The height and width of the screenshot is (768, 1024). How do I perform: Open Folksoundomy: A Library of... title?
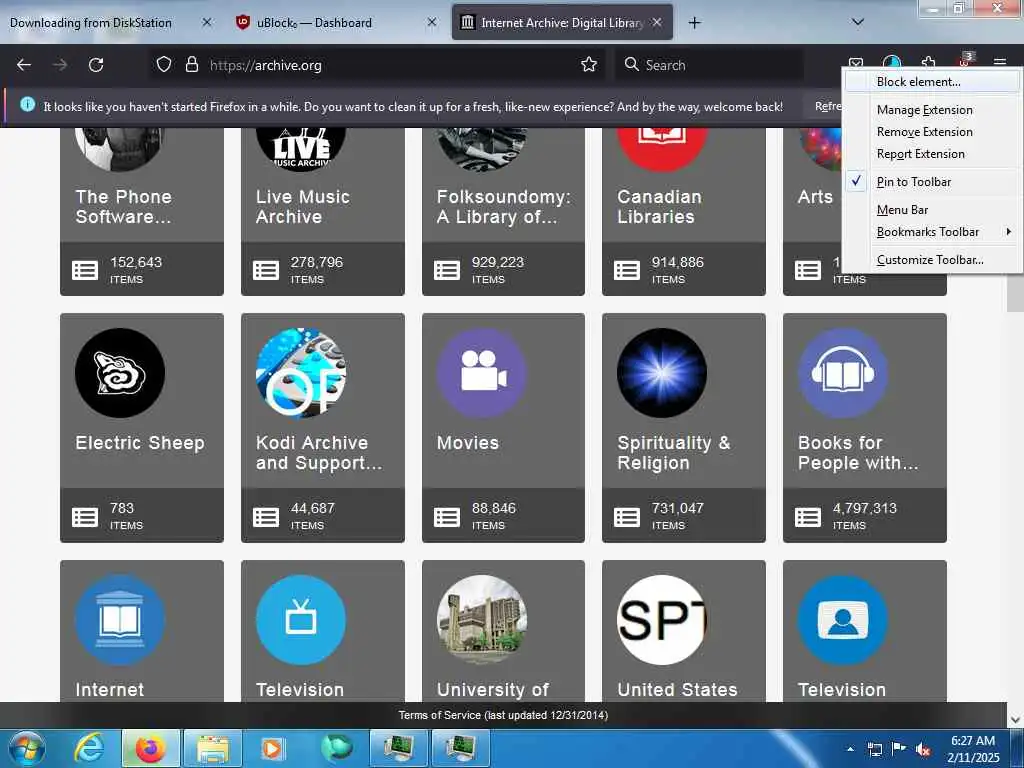coord(503,206)
